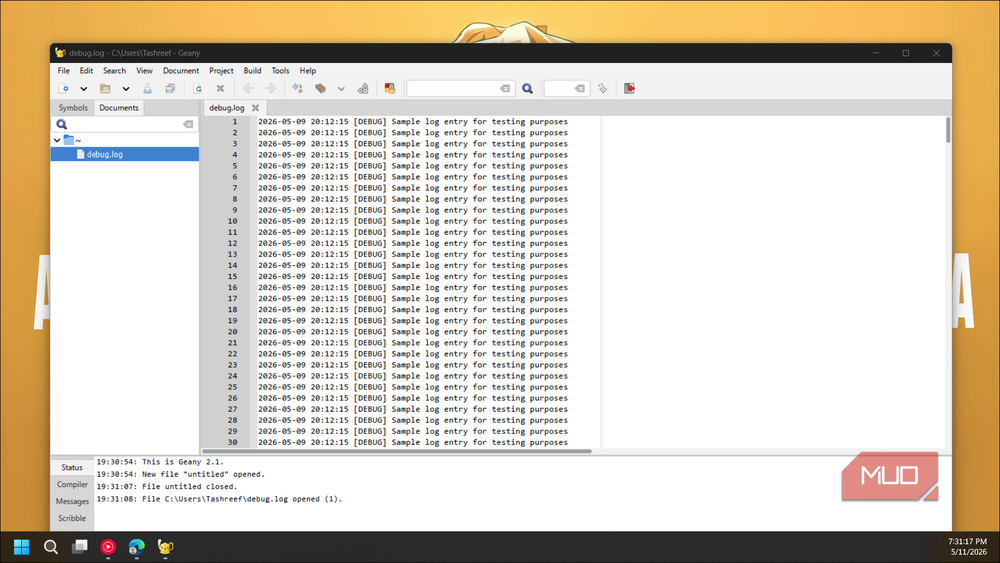Viewport: 1000px width, 563px height.
Task: Open the Help menu
Action: pyautogui.click(x=308, y=71)
